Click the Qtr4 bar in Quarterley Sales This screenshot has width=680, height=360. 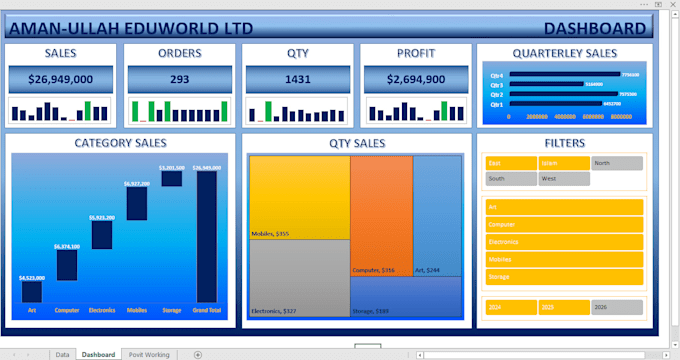pyautogui.click(x=565, y=75)
